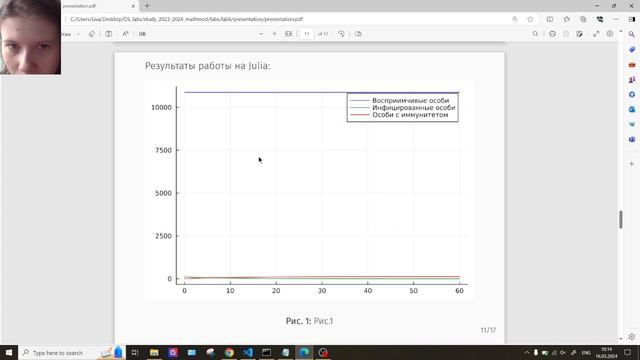Search inside the PDF document
Image resolution: width=640 pixels, height=360 pixels.
[x=535, y=34]
